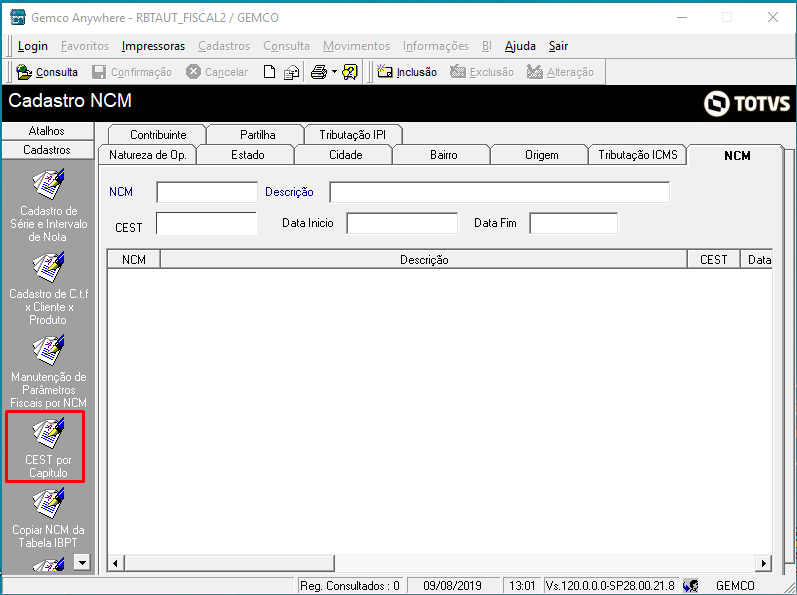
Task: Focus the Data Inicio input field
Action: pyautogui.click(x=402, y=224)
